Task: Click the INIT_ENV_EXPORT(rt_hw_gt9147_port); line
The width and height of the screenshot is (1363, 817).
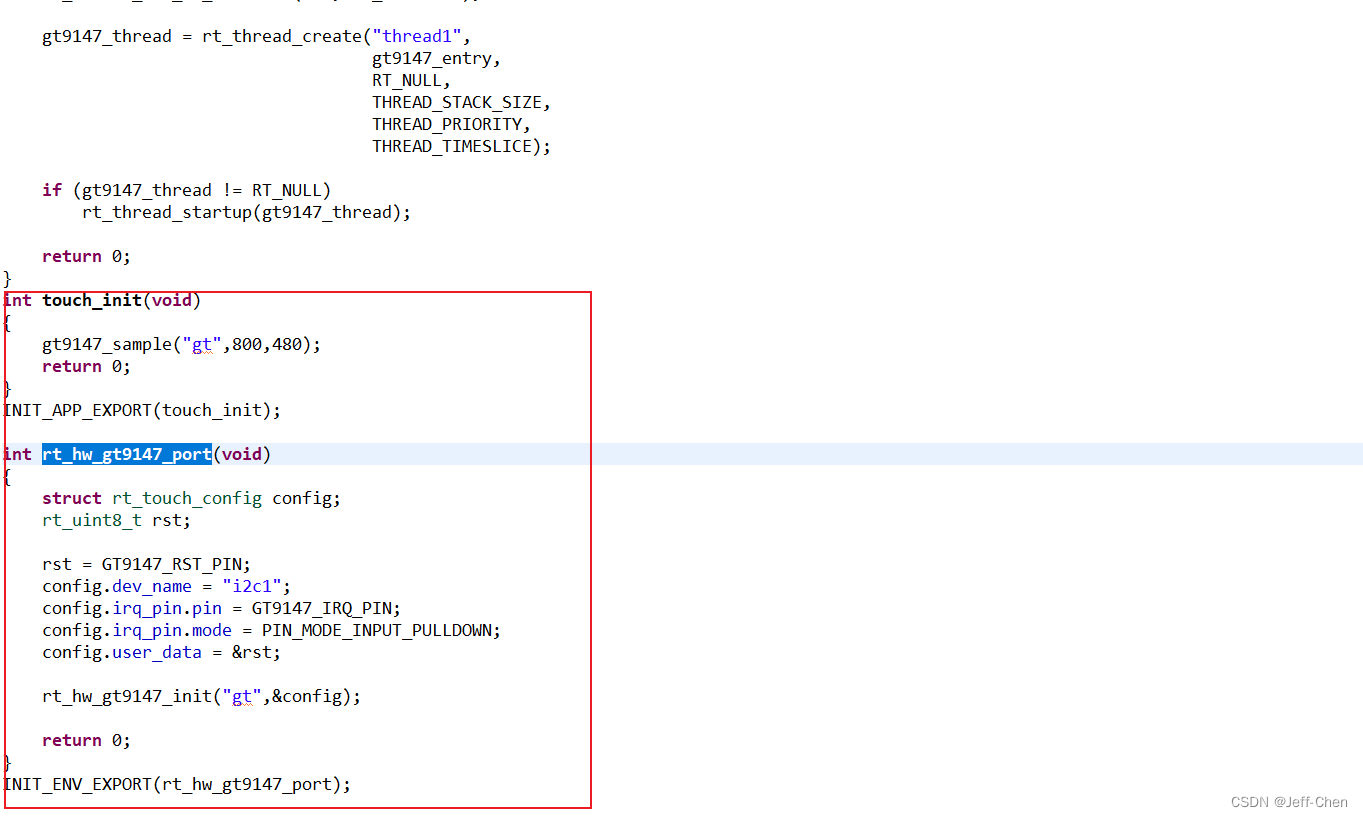Action: click(177, 784)
